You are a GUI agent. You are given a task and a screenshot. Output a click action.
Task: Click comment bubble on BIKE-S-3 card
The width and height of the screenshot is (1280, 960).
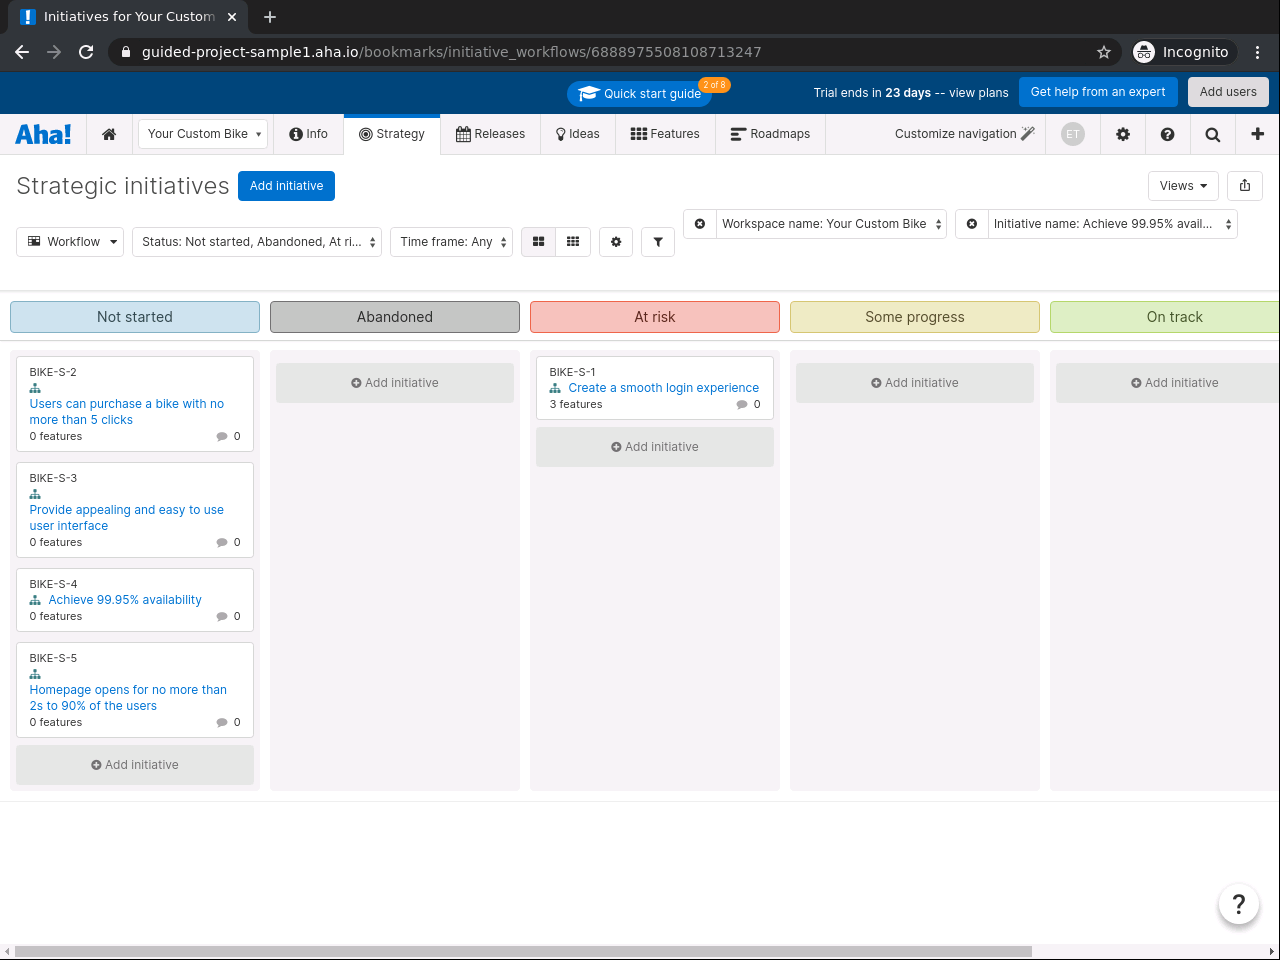222,542
